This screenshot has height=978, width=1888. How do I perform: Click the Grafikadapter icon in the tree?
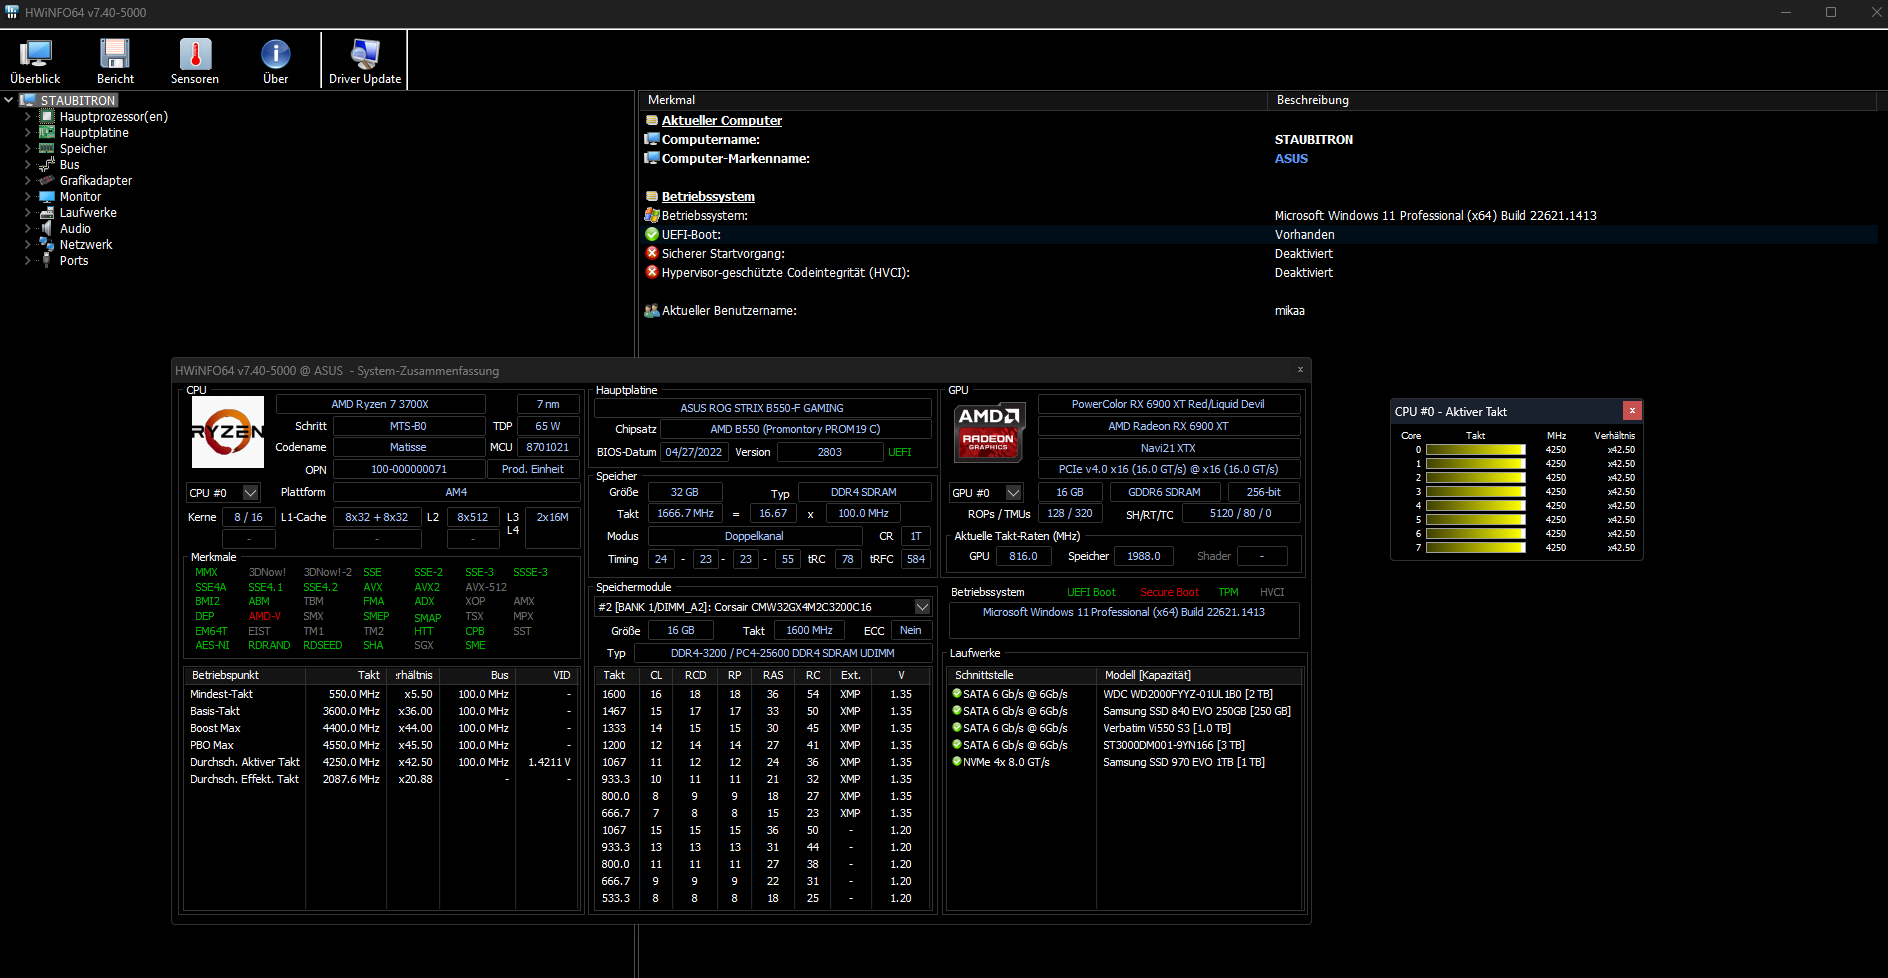coord(46,181)
